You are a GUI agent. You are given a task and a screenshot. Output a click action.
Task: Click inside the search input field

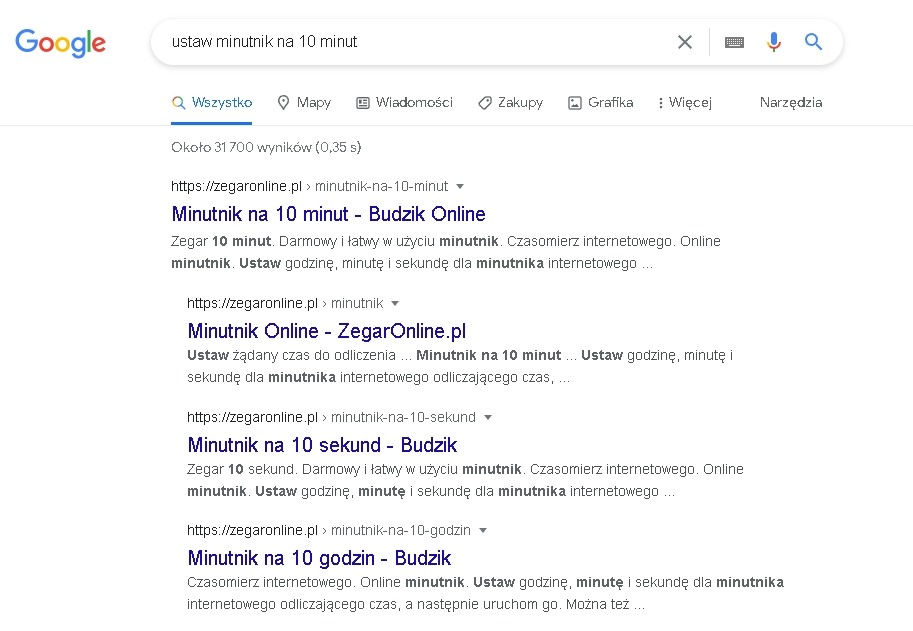pyautogui.click(x=400, y=42)
